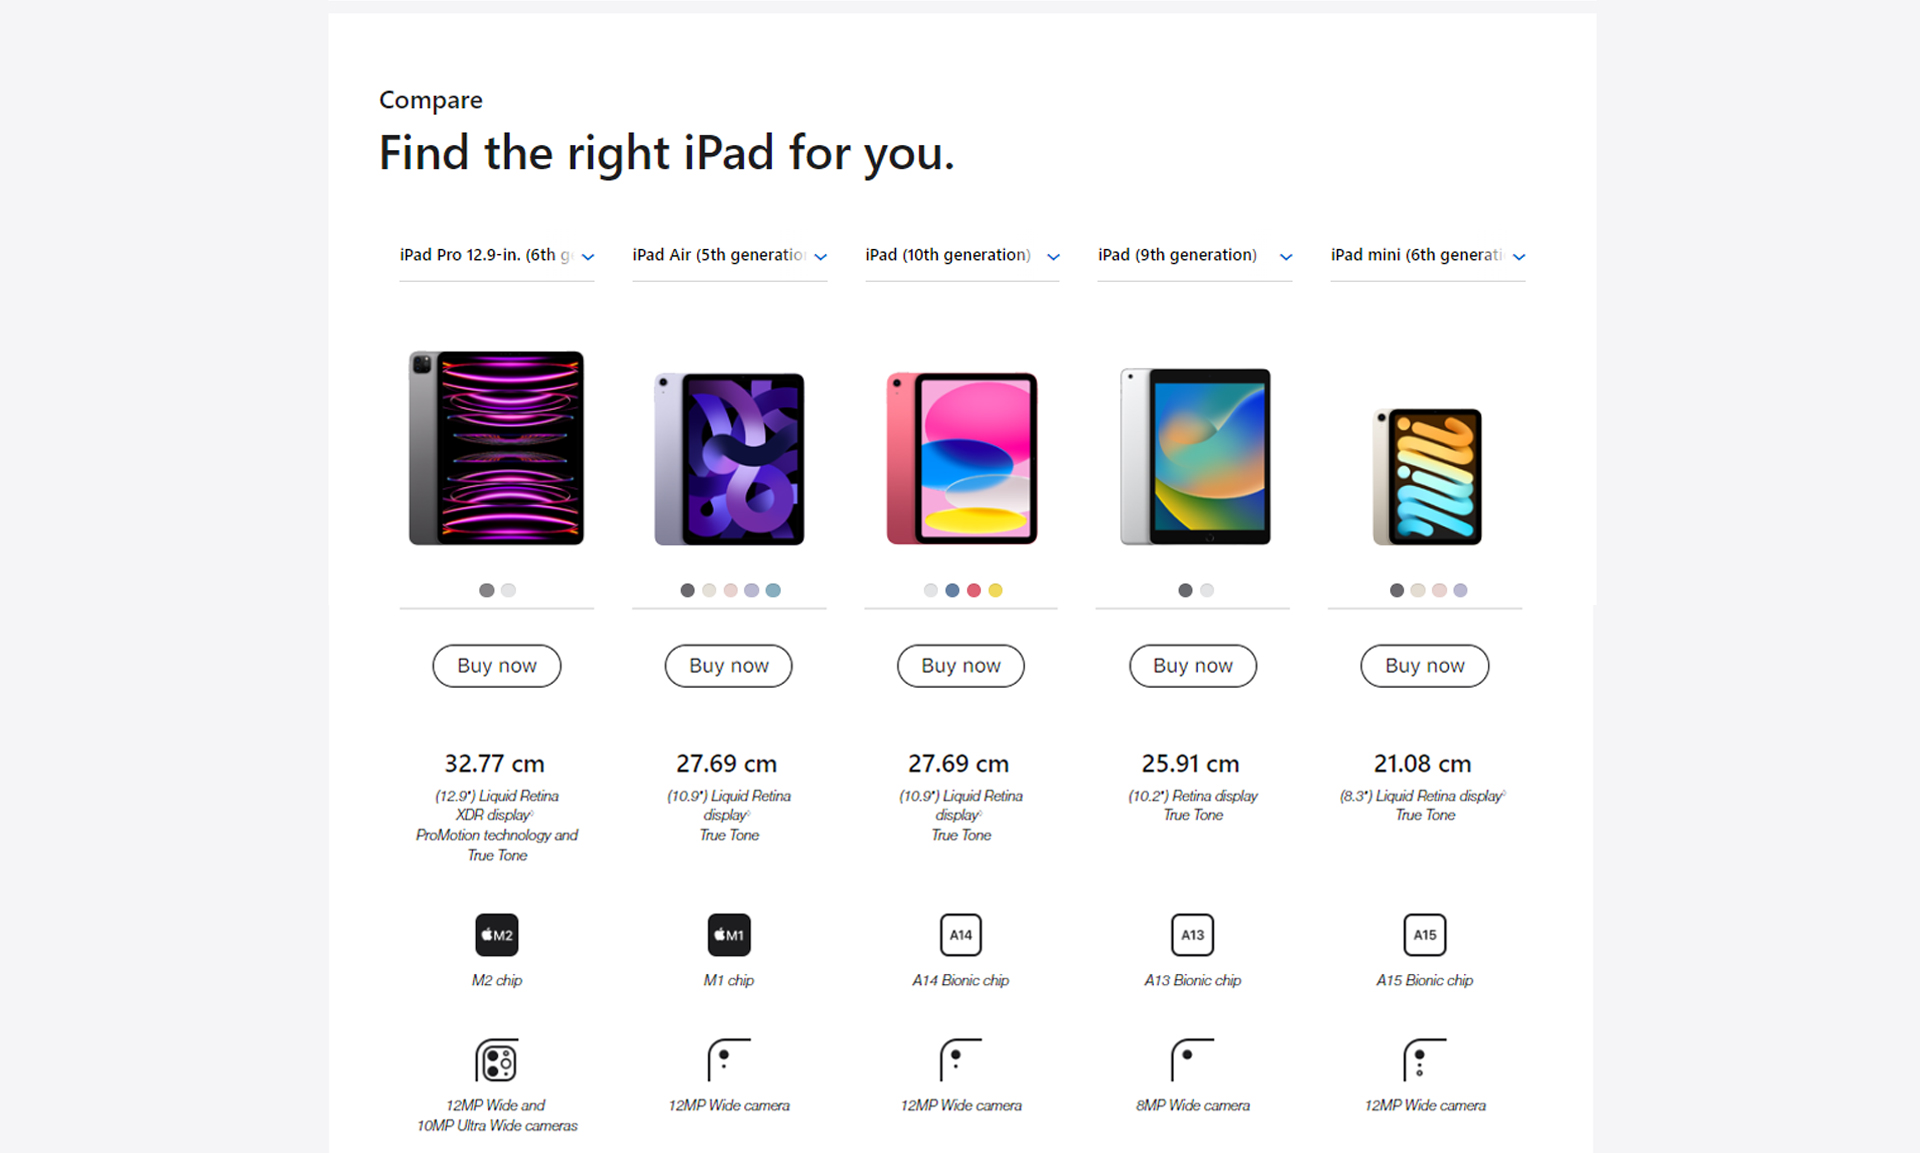Pick the purple swatch under iPad mini
Viewport: 1920px width, 1153px height.
click(1461, 590)
